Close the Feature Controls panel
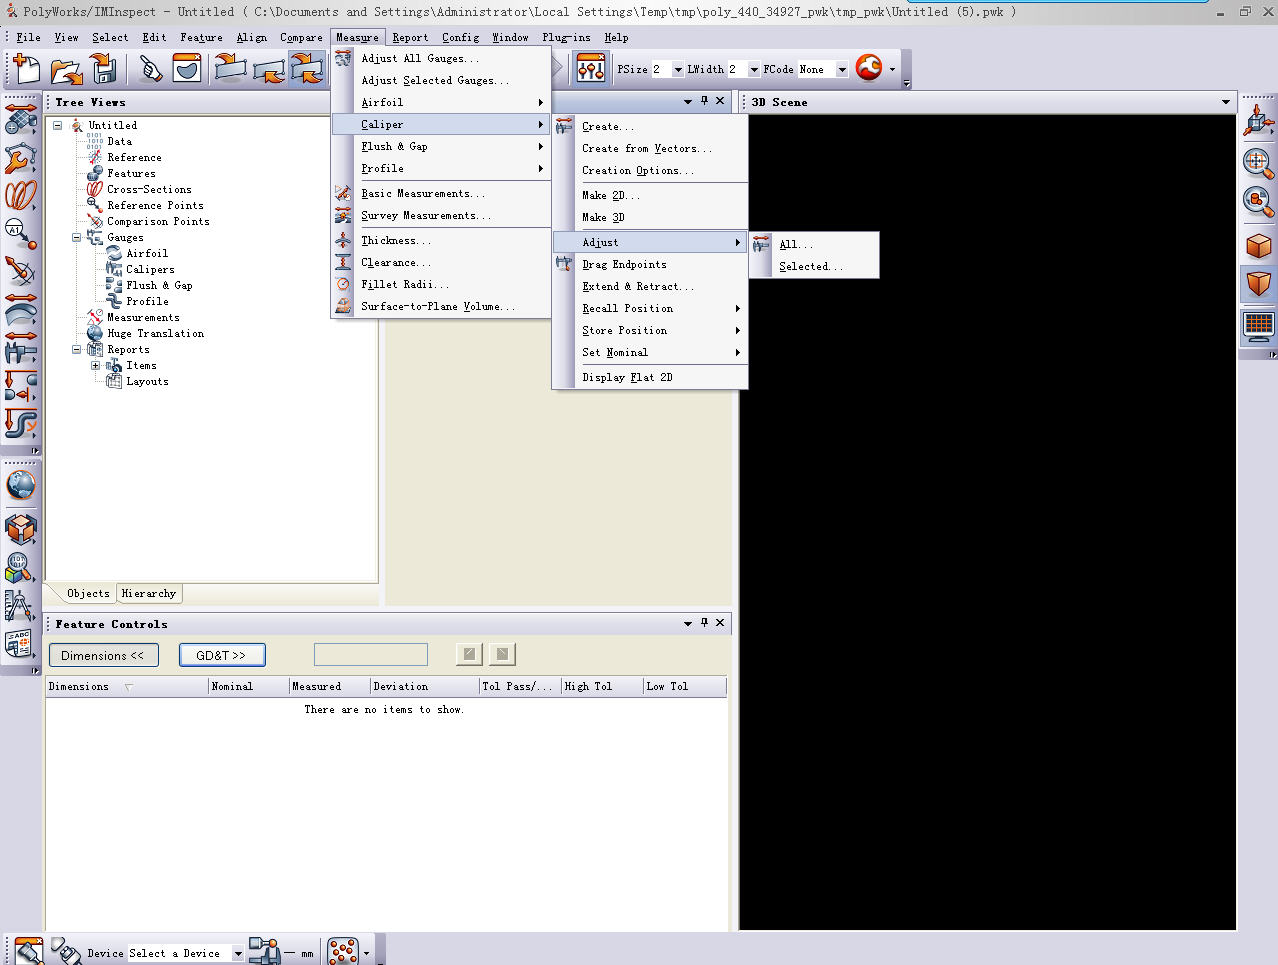The width and height of the screenshot is (1278, 965). coord(720,622)
